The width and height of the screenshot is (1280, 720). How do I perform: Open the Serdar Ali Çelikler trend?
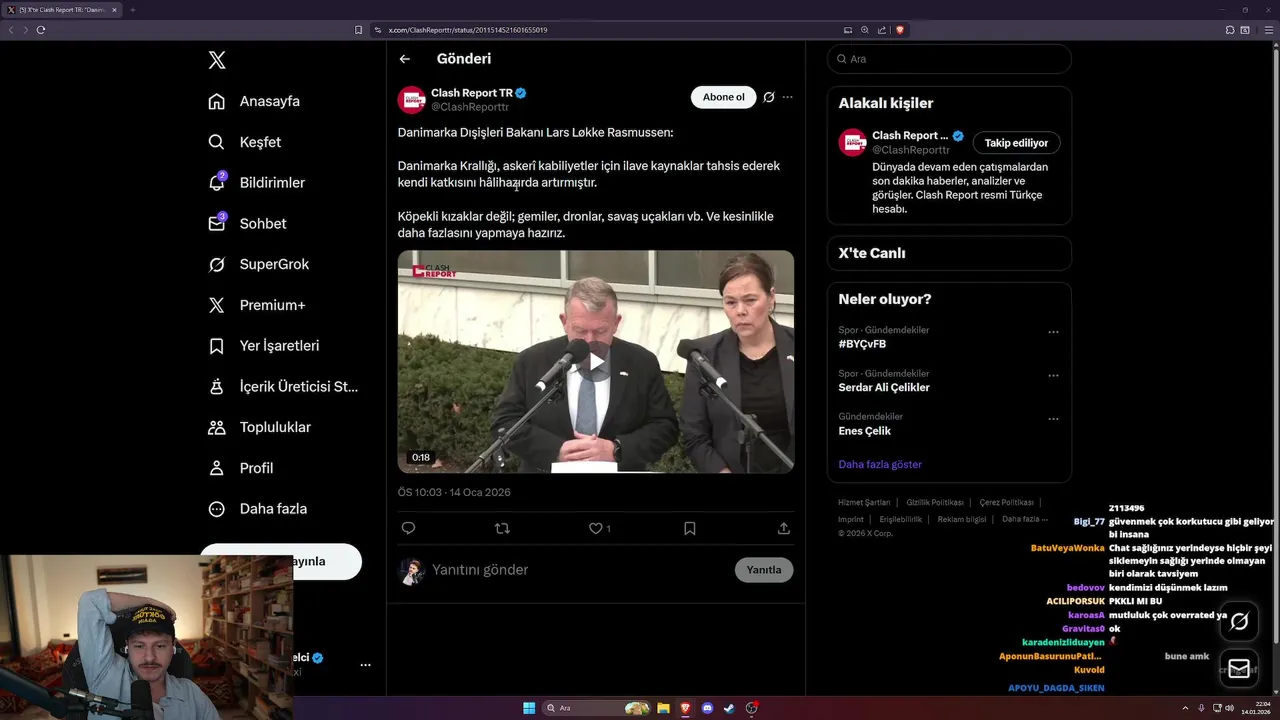coord(884,387)
